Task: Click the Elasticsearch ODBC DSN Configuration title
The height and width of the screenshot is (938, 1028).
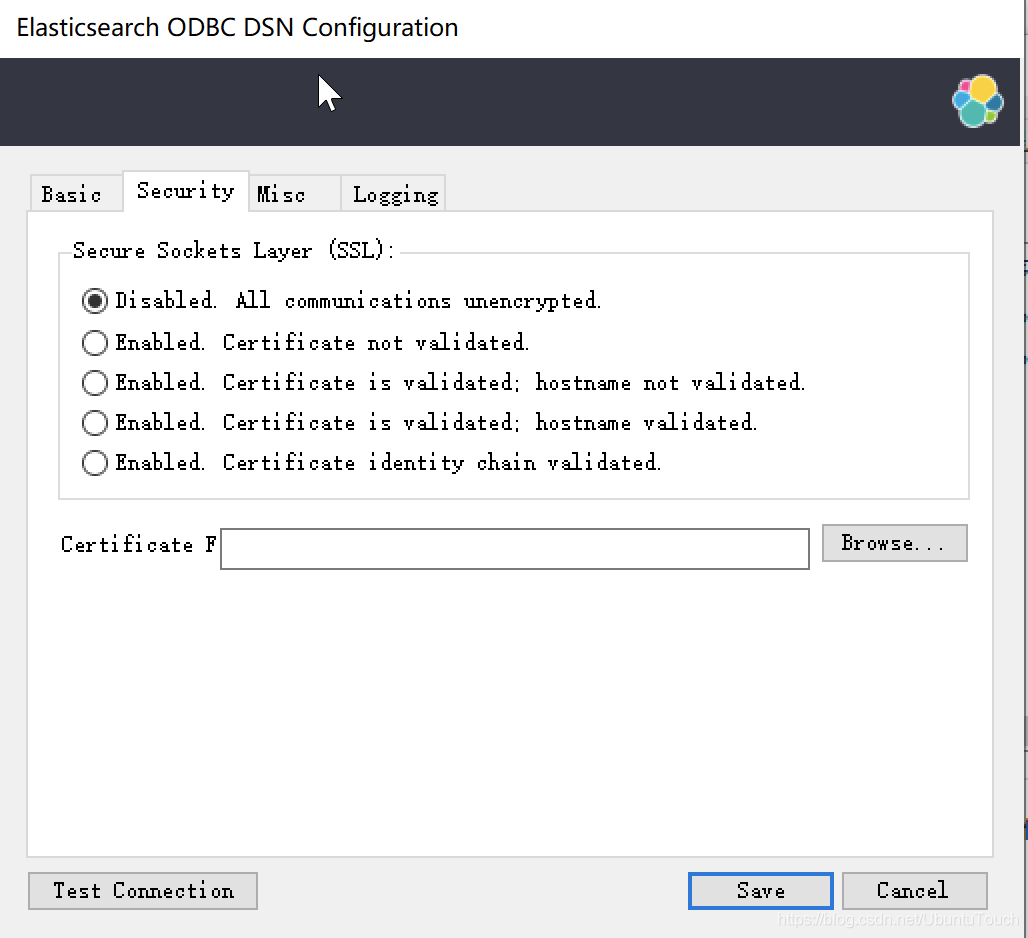Action: tap(238, 27)
